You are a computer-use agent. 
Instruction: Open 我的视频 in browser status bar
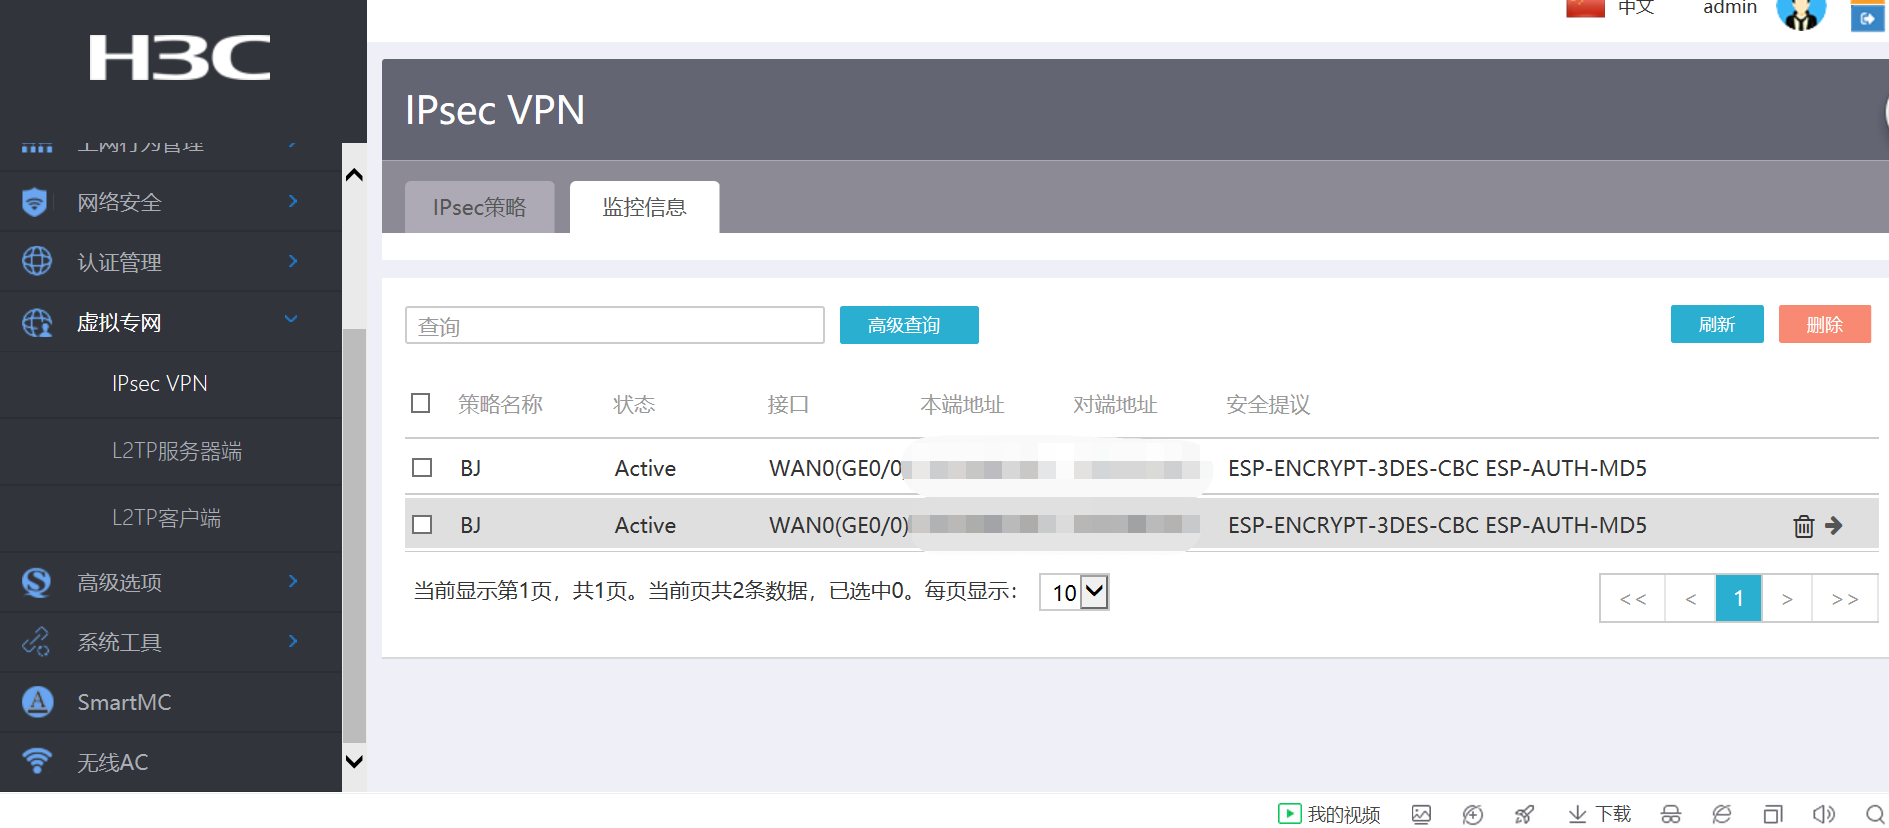click(x=1329, y=814)
